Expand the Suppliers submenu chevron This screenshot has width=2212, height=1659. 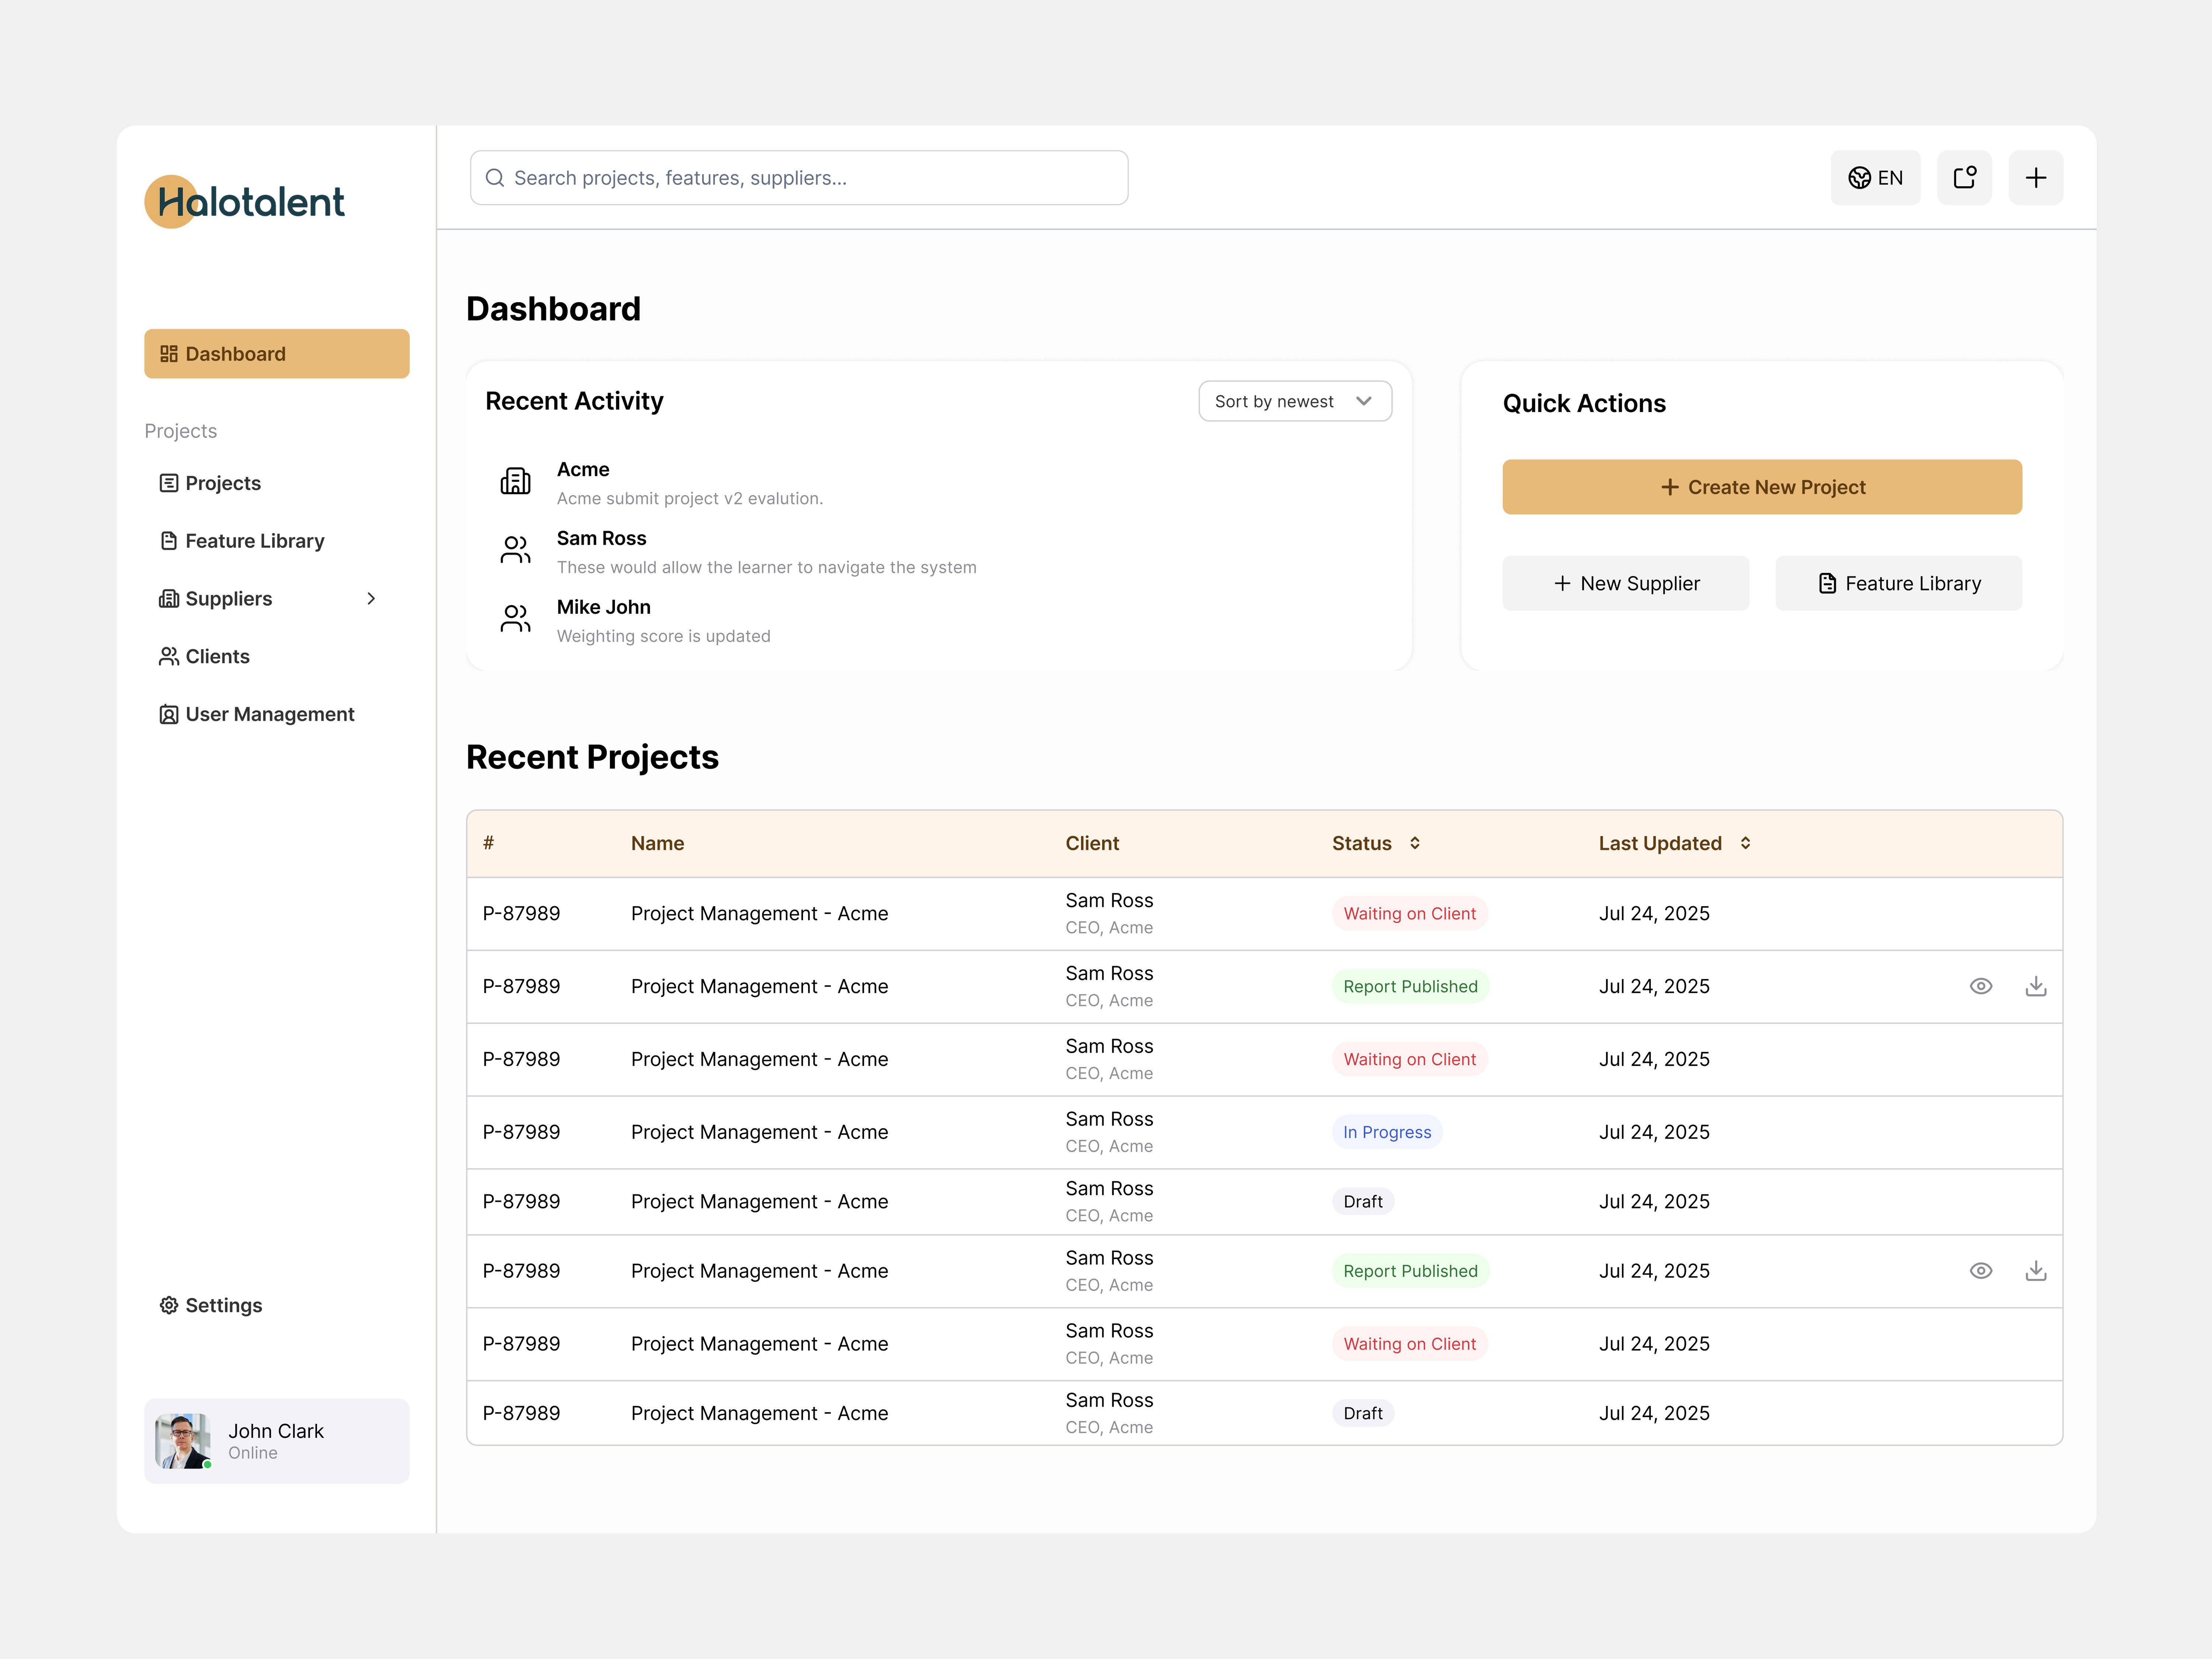371,598
